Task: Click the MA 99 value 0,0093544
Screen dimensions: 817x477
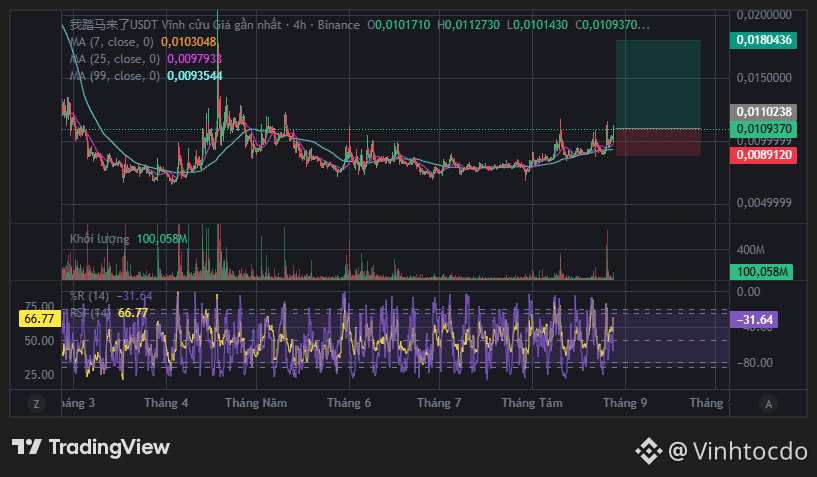Action: pyautogui.click(x=195, y=76)
